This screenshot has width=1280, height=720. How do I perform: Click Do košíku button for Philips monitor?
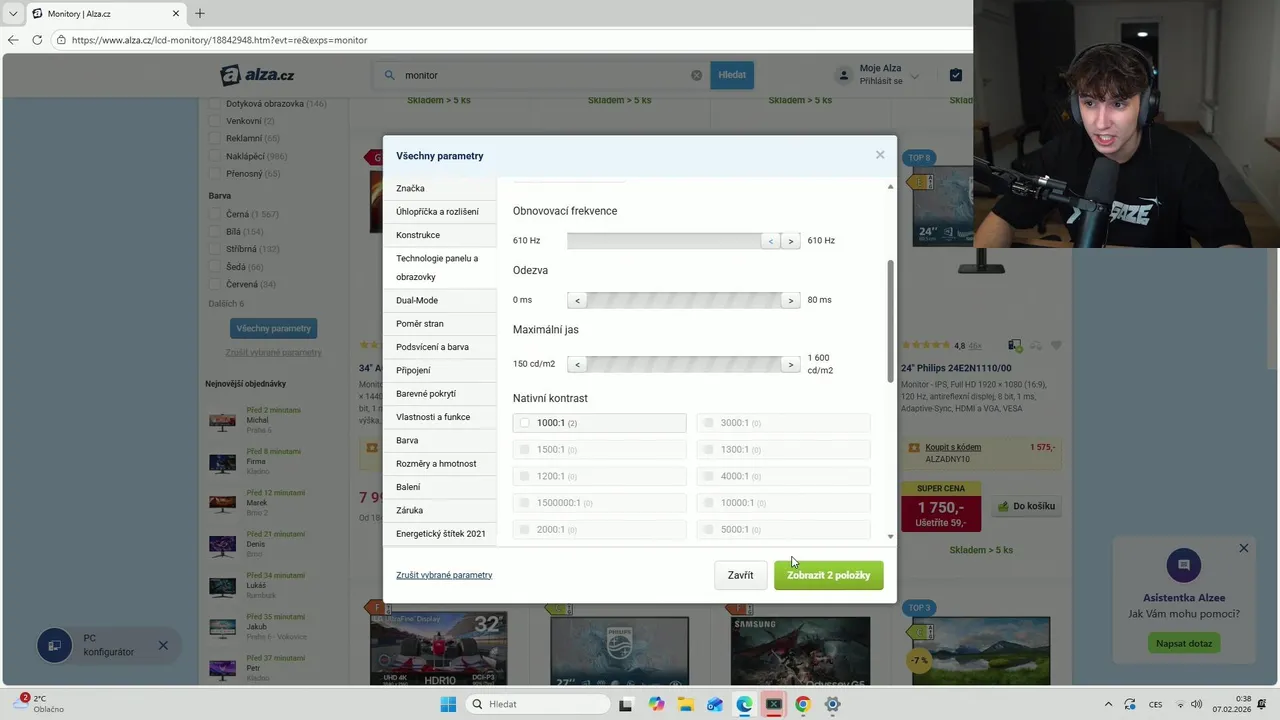(x=1026, y=506)
